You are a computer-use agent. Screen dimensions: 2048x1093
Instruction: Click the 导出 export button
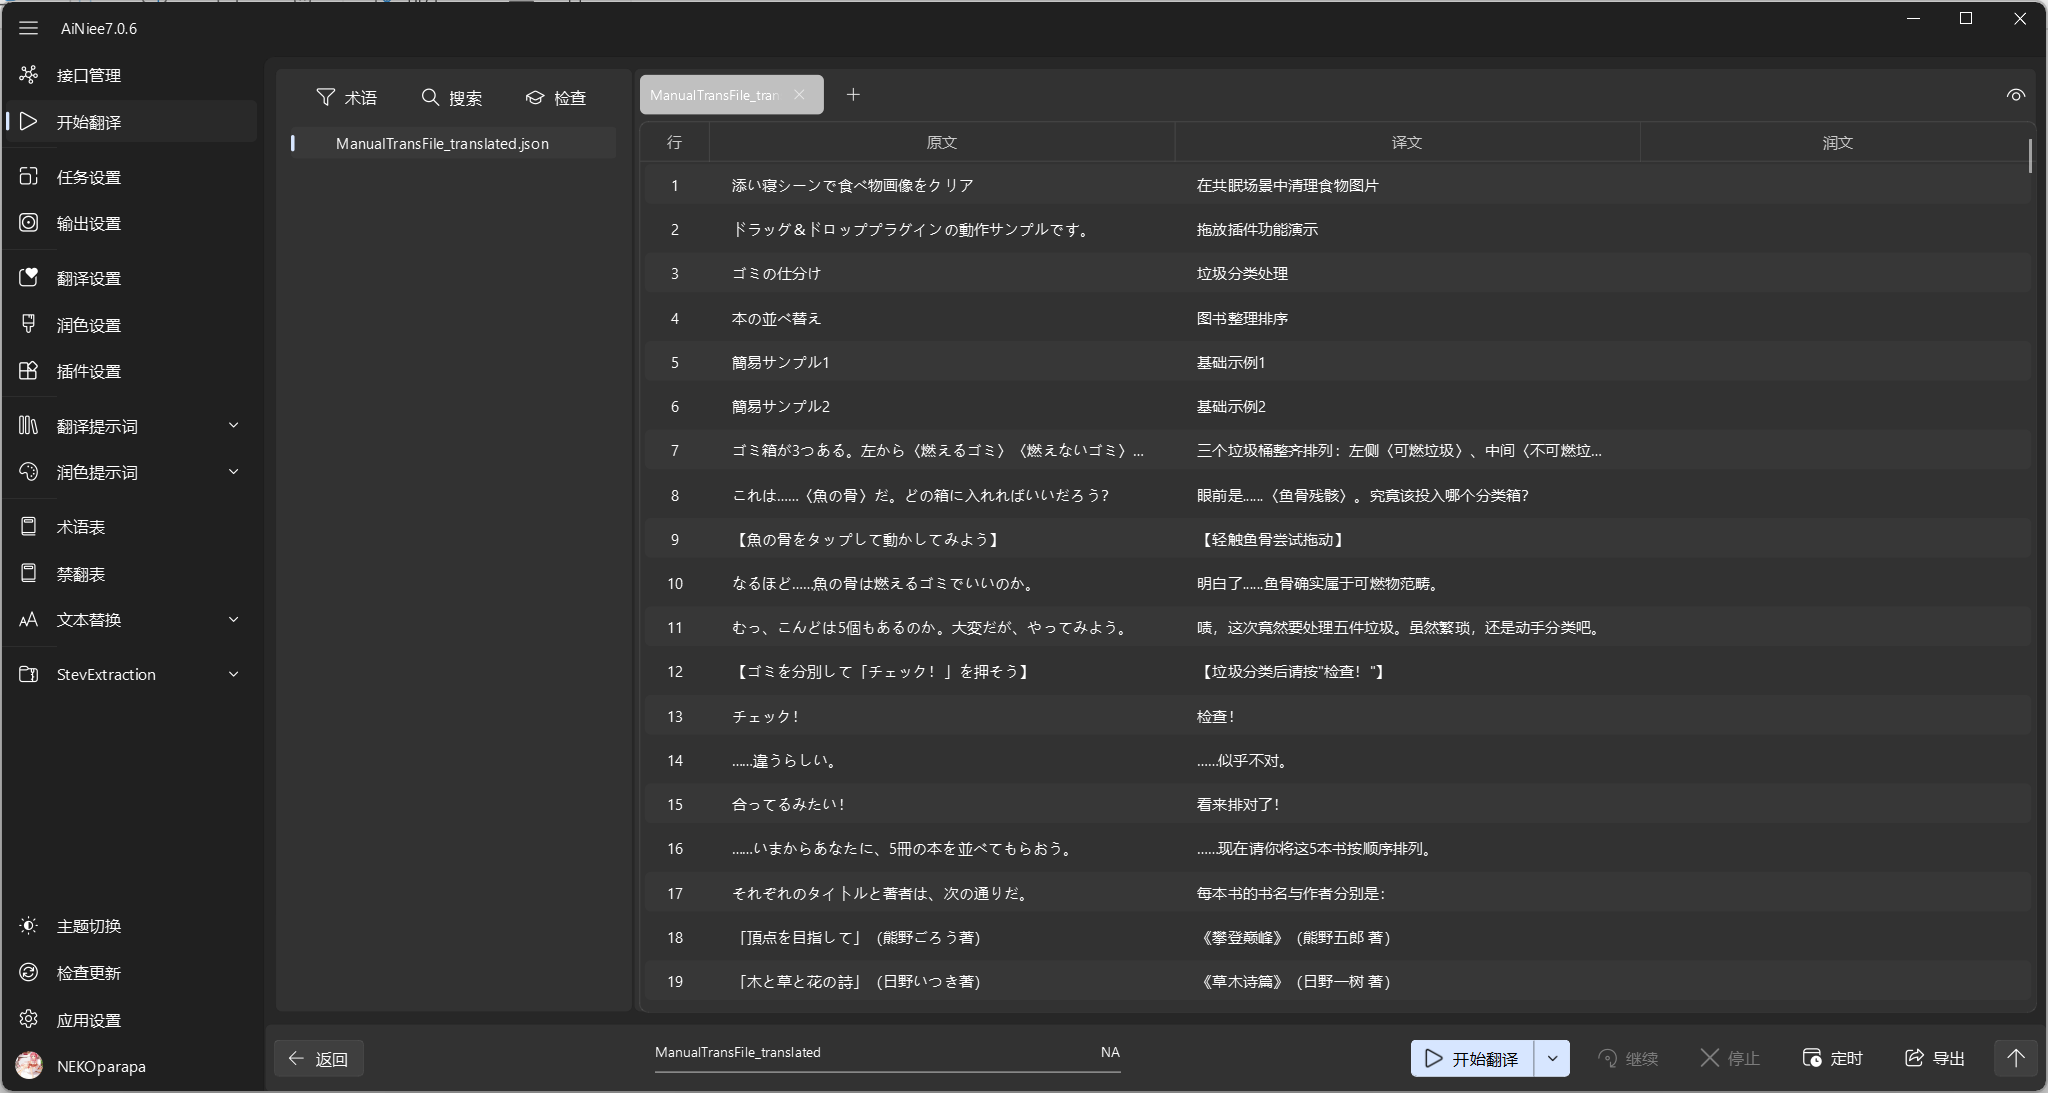tap(1935, 1058)
